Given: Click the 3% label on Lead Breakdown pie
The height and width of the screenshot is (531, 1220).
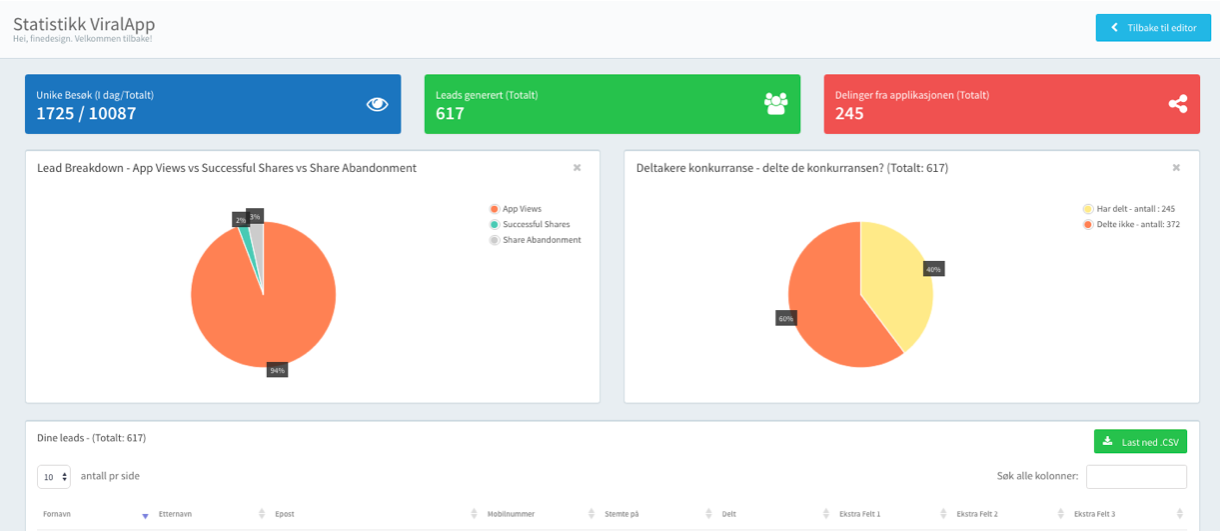Looking at the screenshot, I should (255, 216).
